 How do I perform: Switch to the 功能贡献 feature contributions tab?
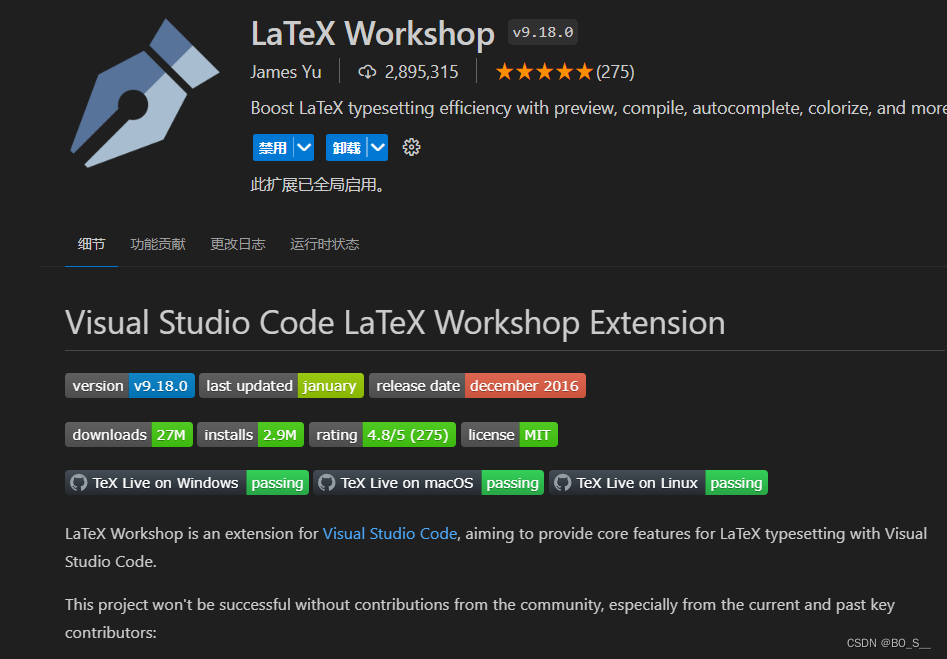158,244
